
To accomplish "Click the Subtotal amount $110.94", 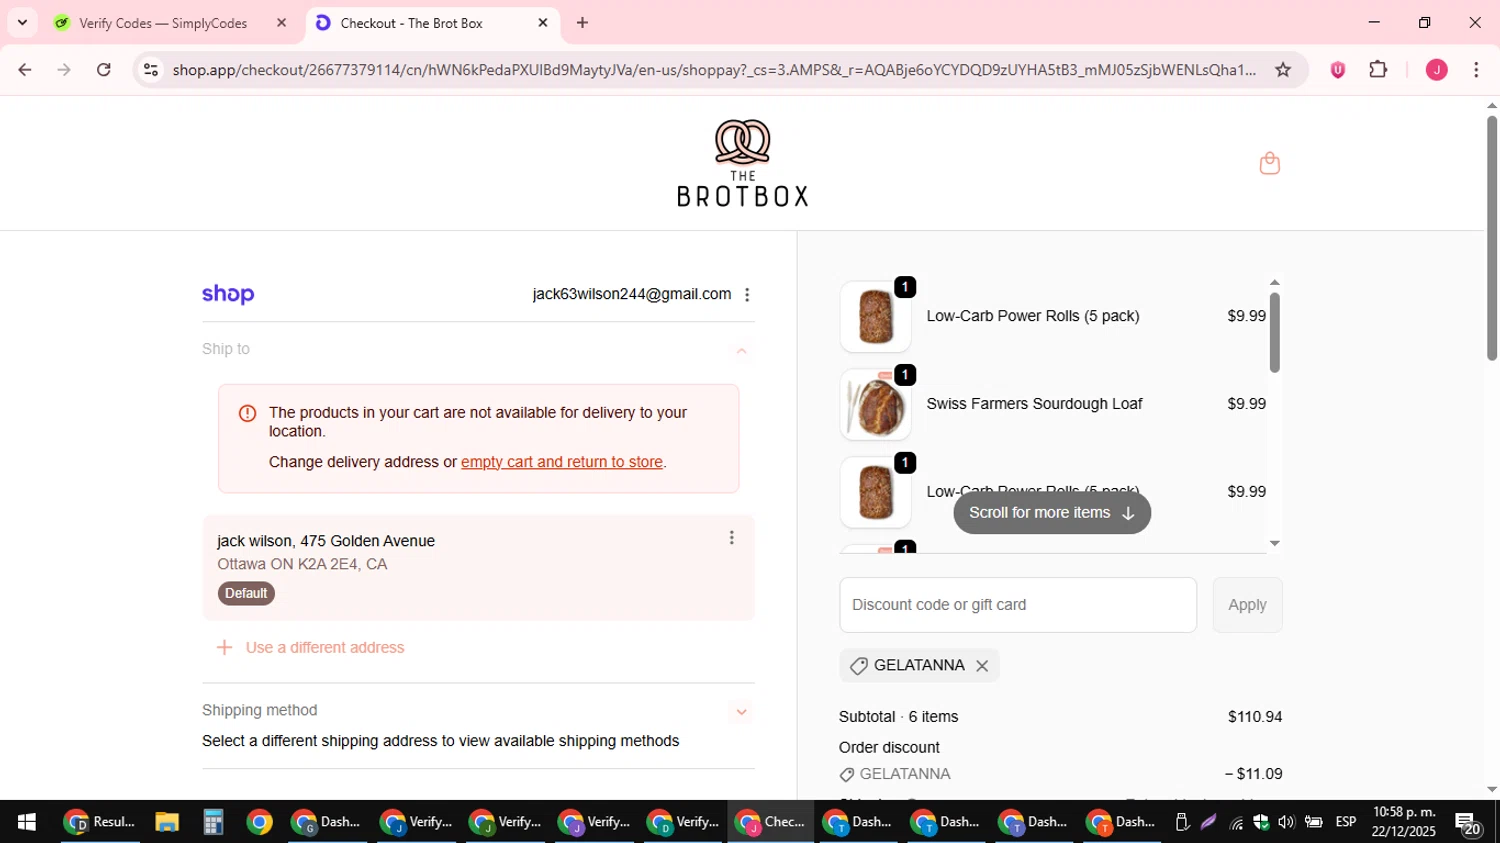I will [1255, 717].
